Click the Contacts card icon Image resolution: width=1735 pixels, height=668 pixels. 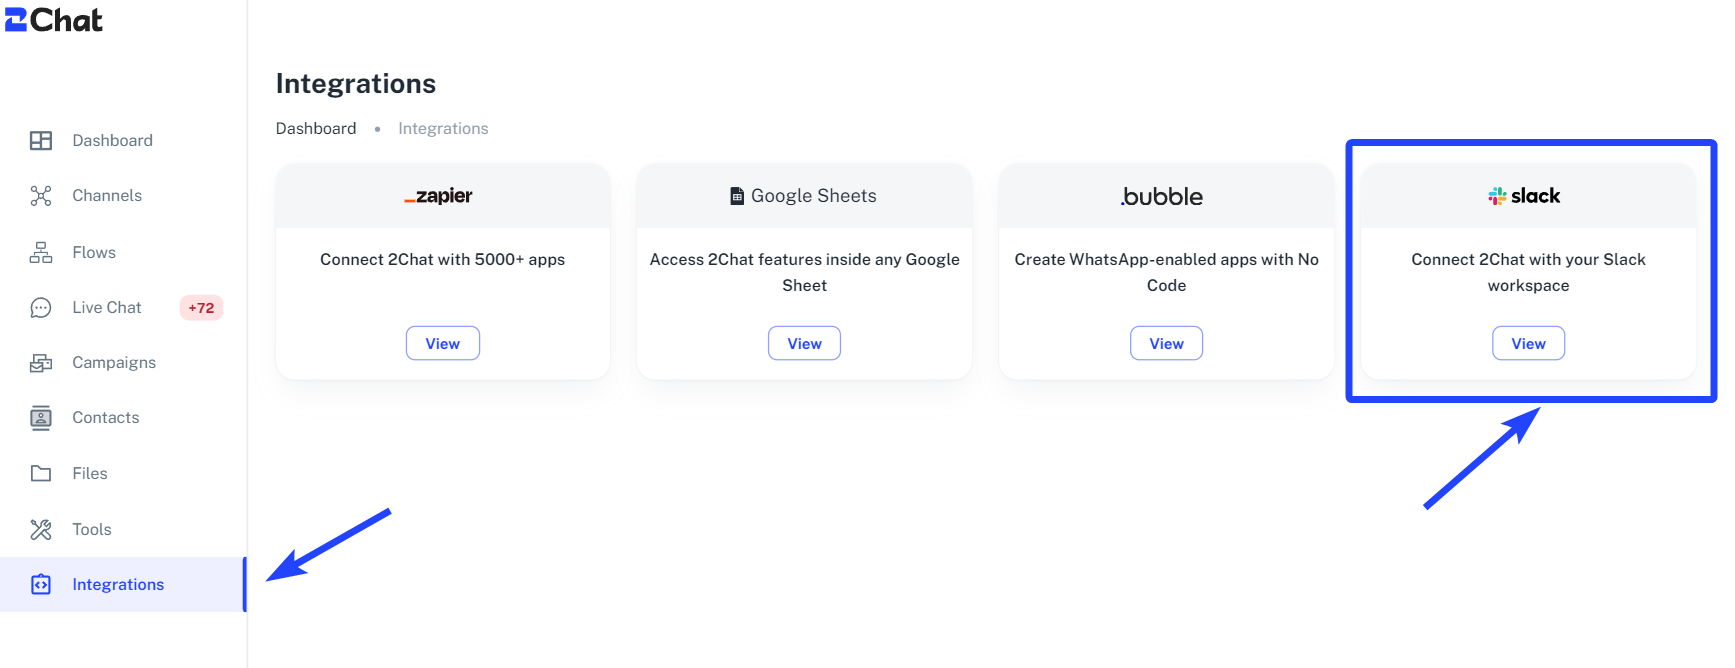[x=41, y=418]
